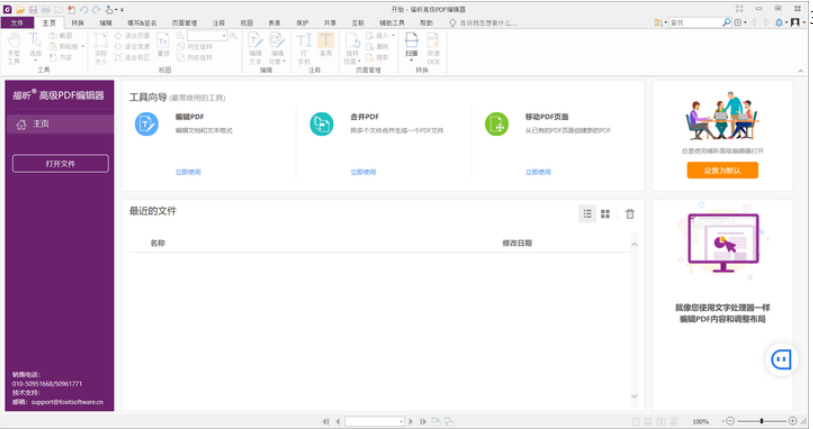Click 'Use now' link under Move PDF Pages
Screen dimensions: 813x429
tap(538, 172)
